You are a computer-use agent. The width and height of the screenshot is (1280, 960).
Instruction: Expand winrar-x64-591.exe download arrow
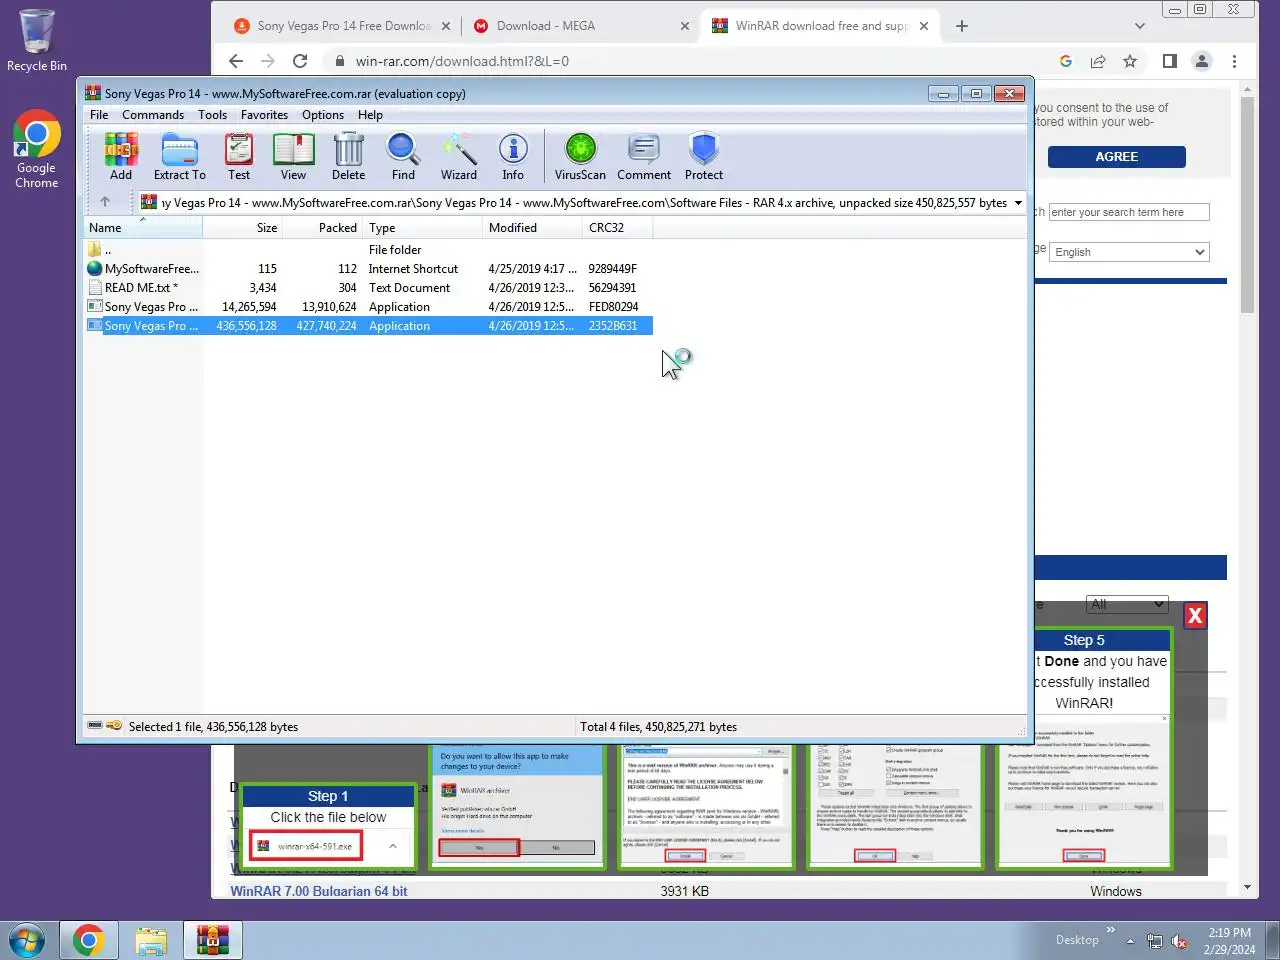(x=392, y=846)
